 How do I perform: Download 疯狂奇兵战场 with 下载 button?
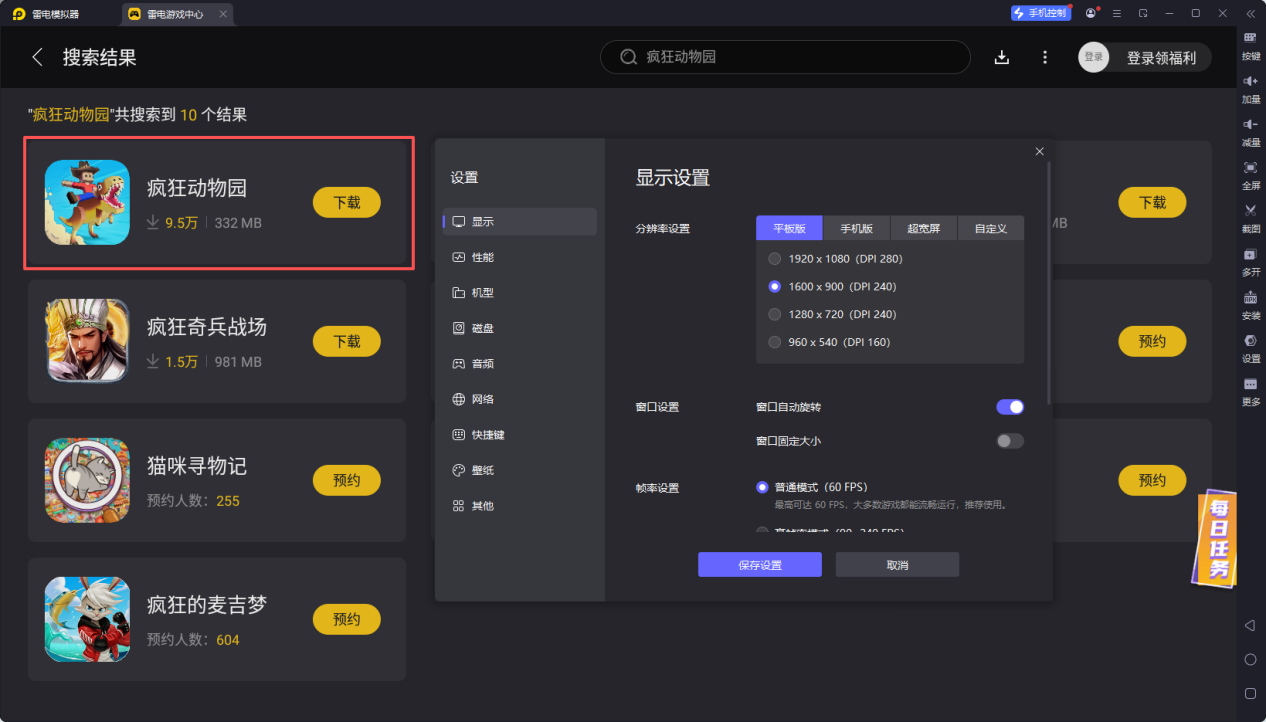coord(347,341)
